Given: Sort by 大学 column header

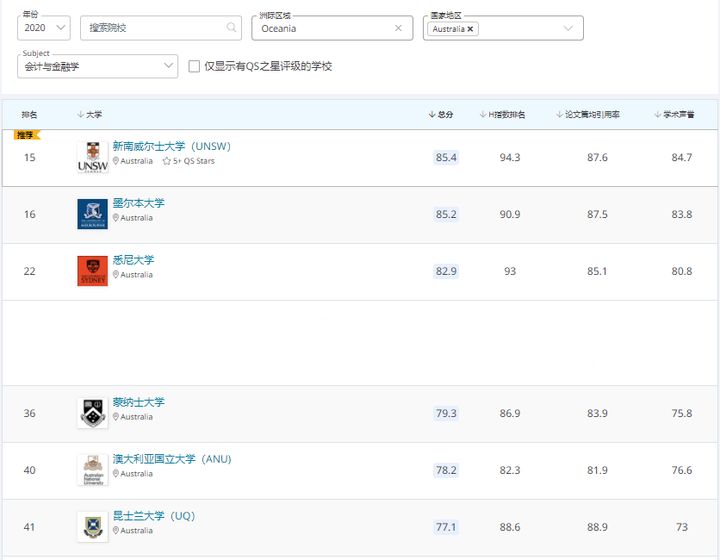Looking at the screenshot, I should tap(90, 114).
